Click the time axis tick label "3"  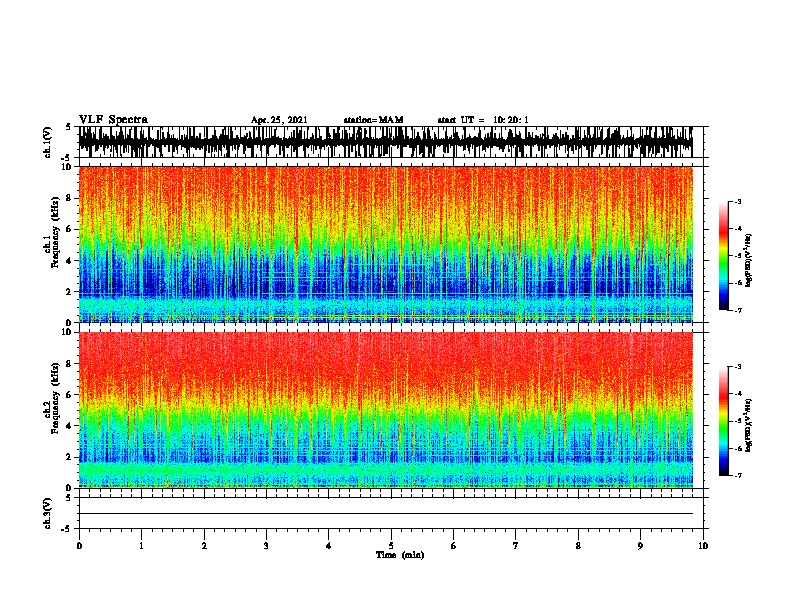(266, 545)
